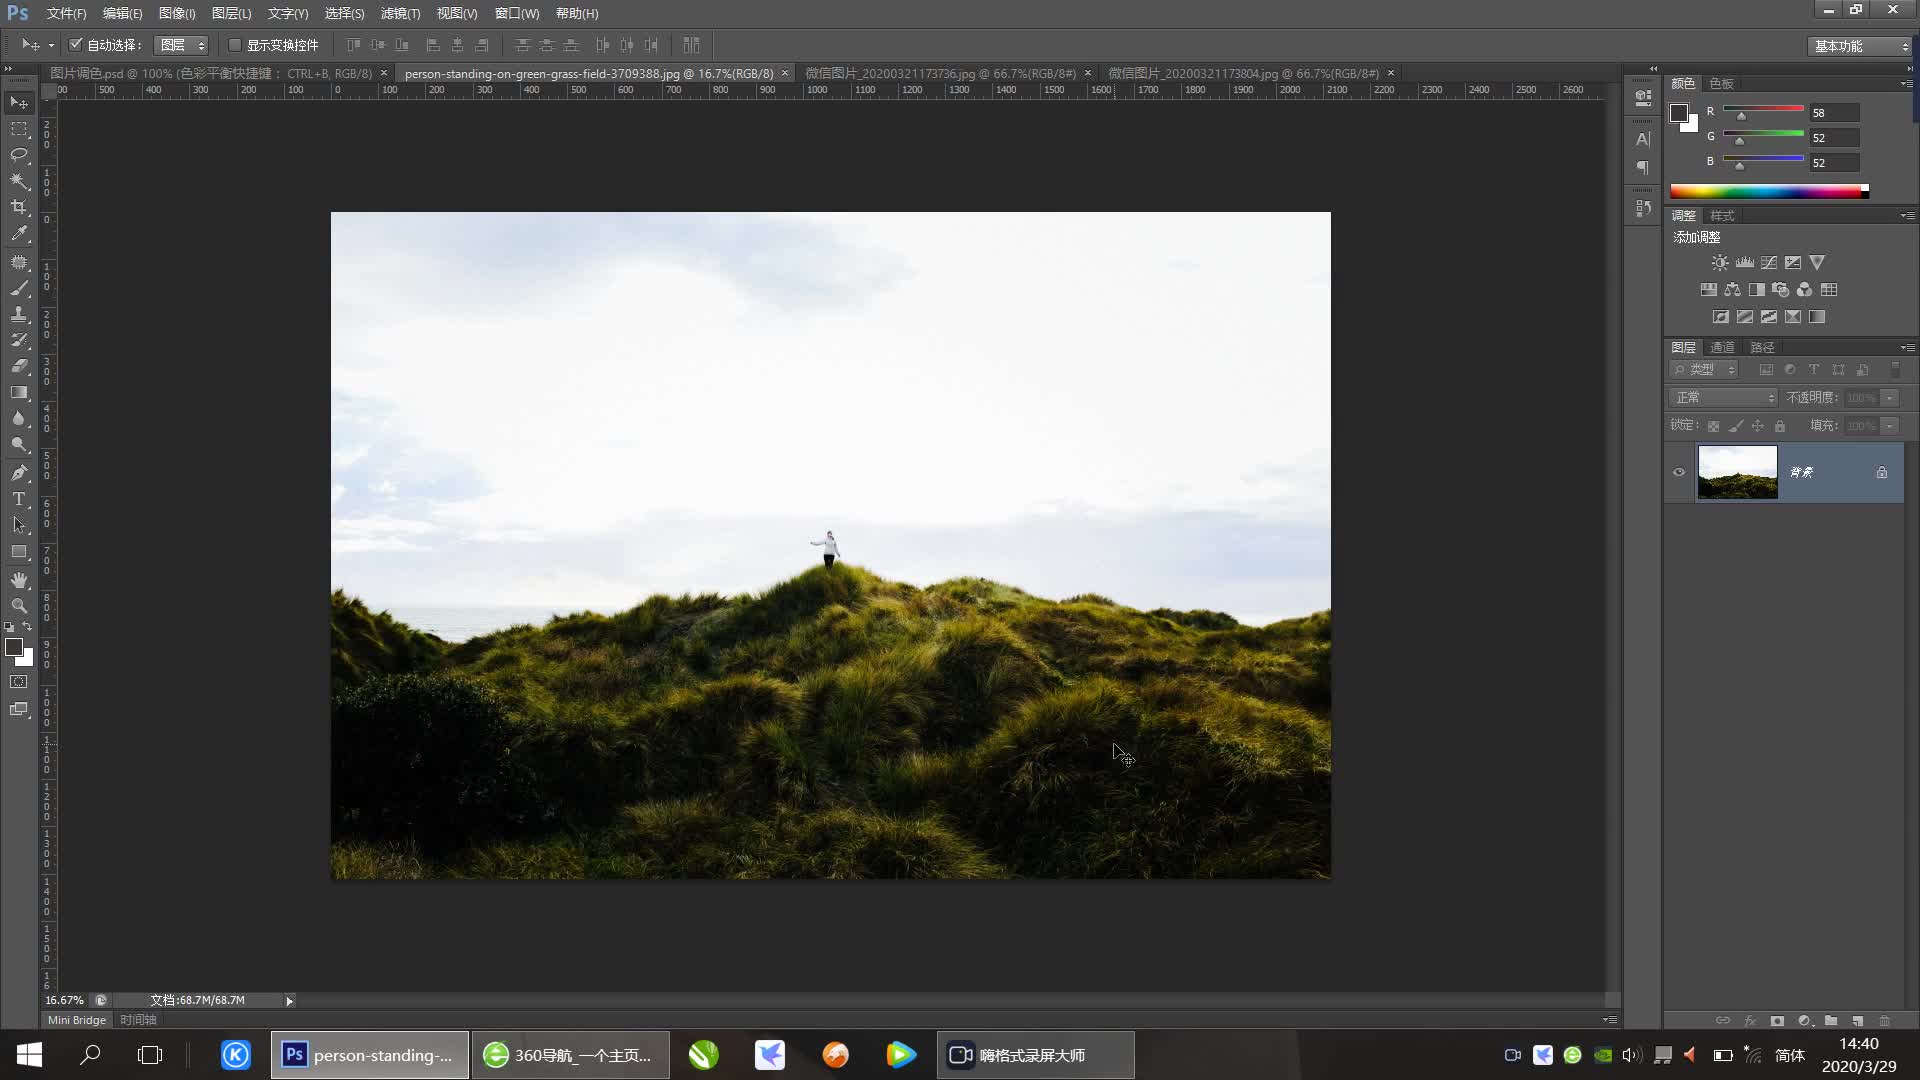Screen dimensions: 1920x1080
Task: Uncheck the 自动选择 auto-select checkbox
Action: coord(75,45)
